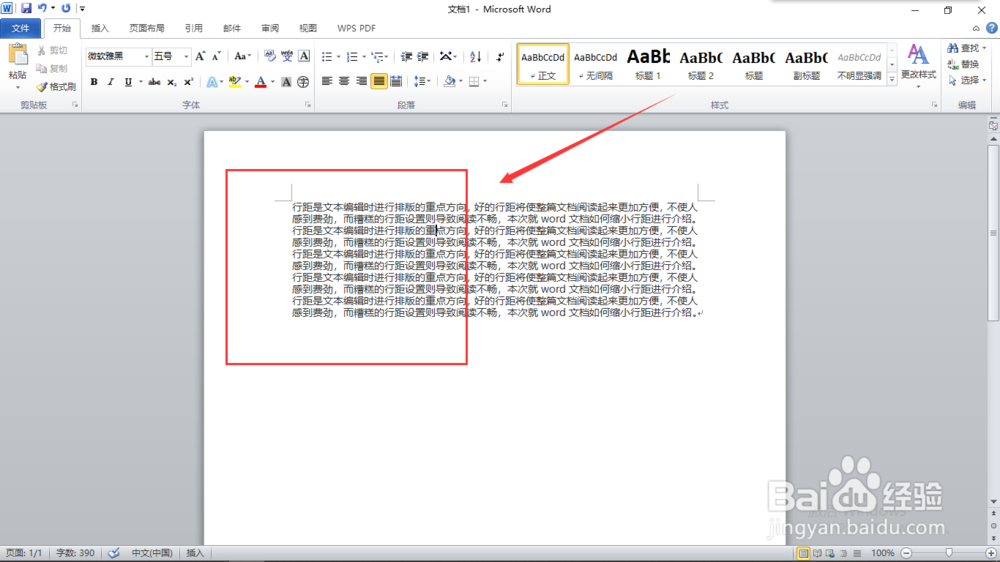Image resolution: width=1000 pixels, height=562 pixels.
Task: Click the enclosed character (字) icon
Action: [303, 82]
